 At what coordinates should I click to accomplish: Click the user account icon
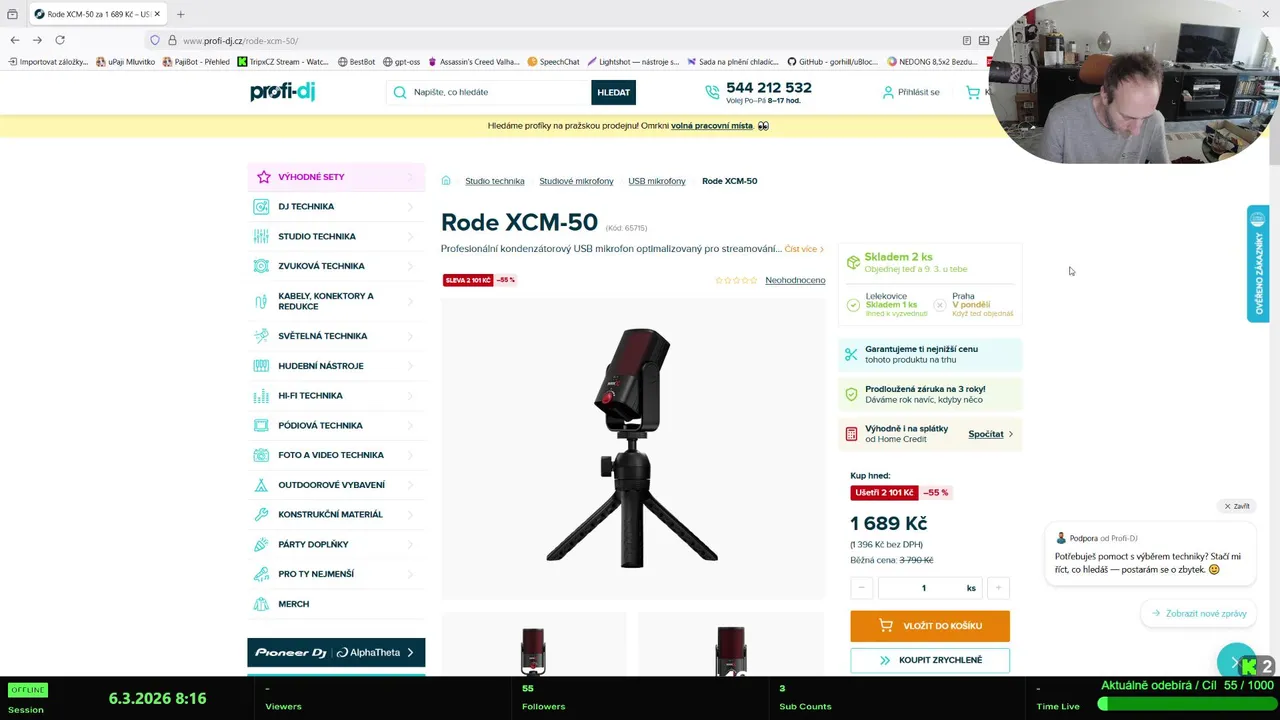coord(888,92)
